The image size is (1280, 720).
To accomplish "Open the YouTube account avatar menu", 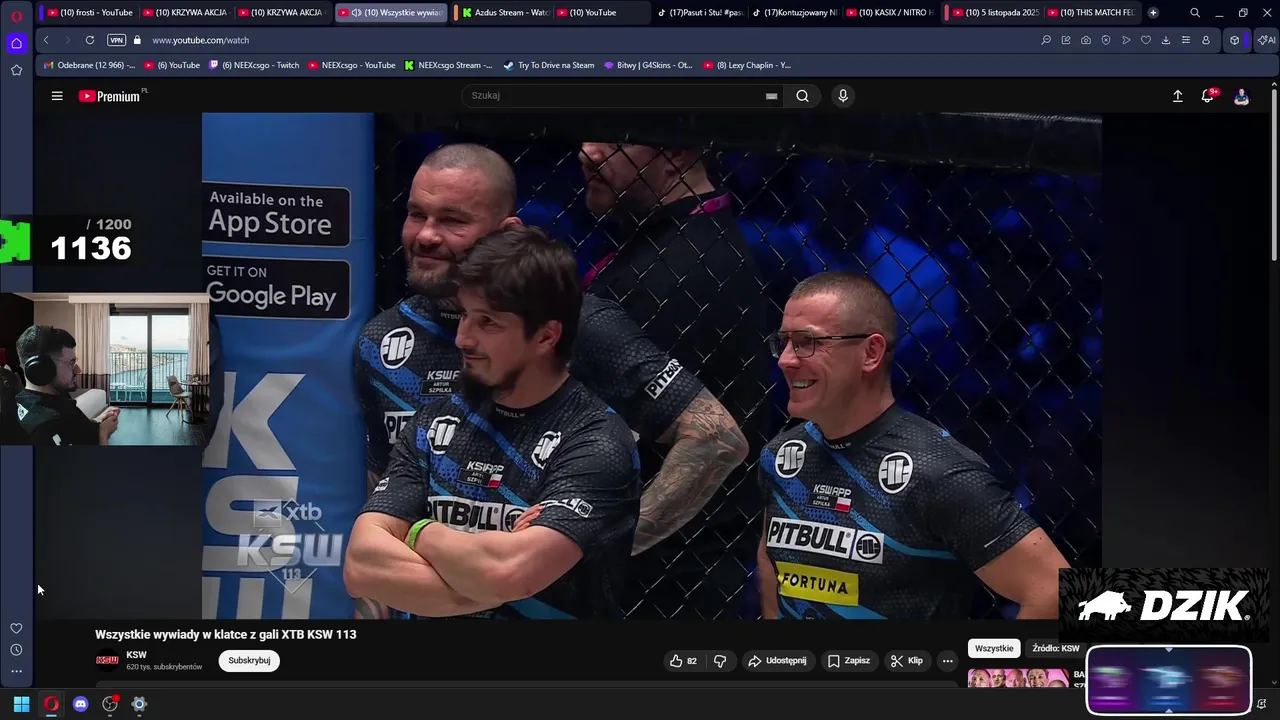I will (1241, 96).
